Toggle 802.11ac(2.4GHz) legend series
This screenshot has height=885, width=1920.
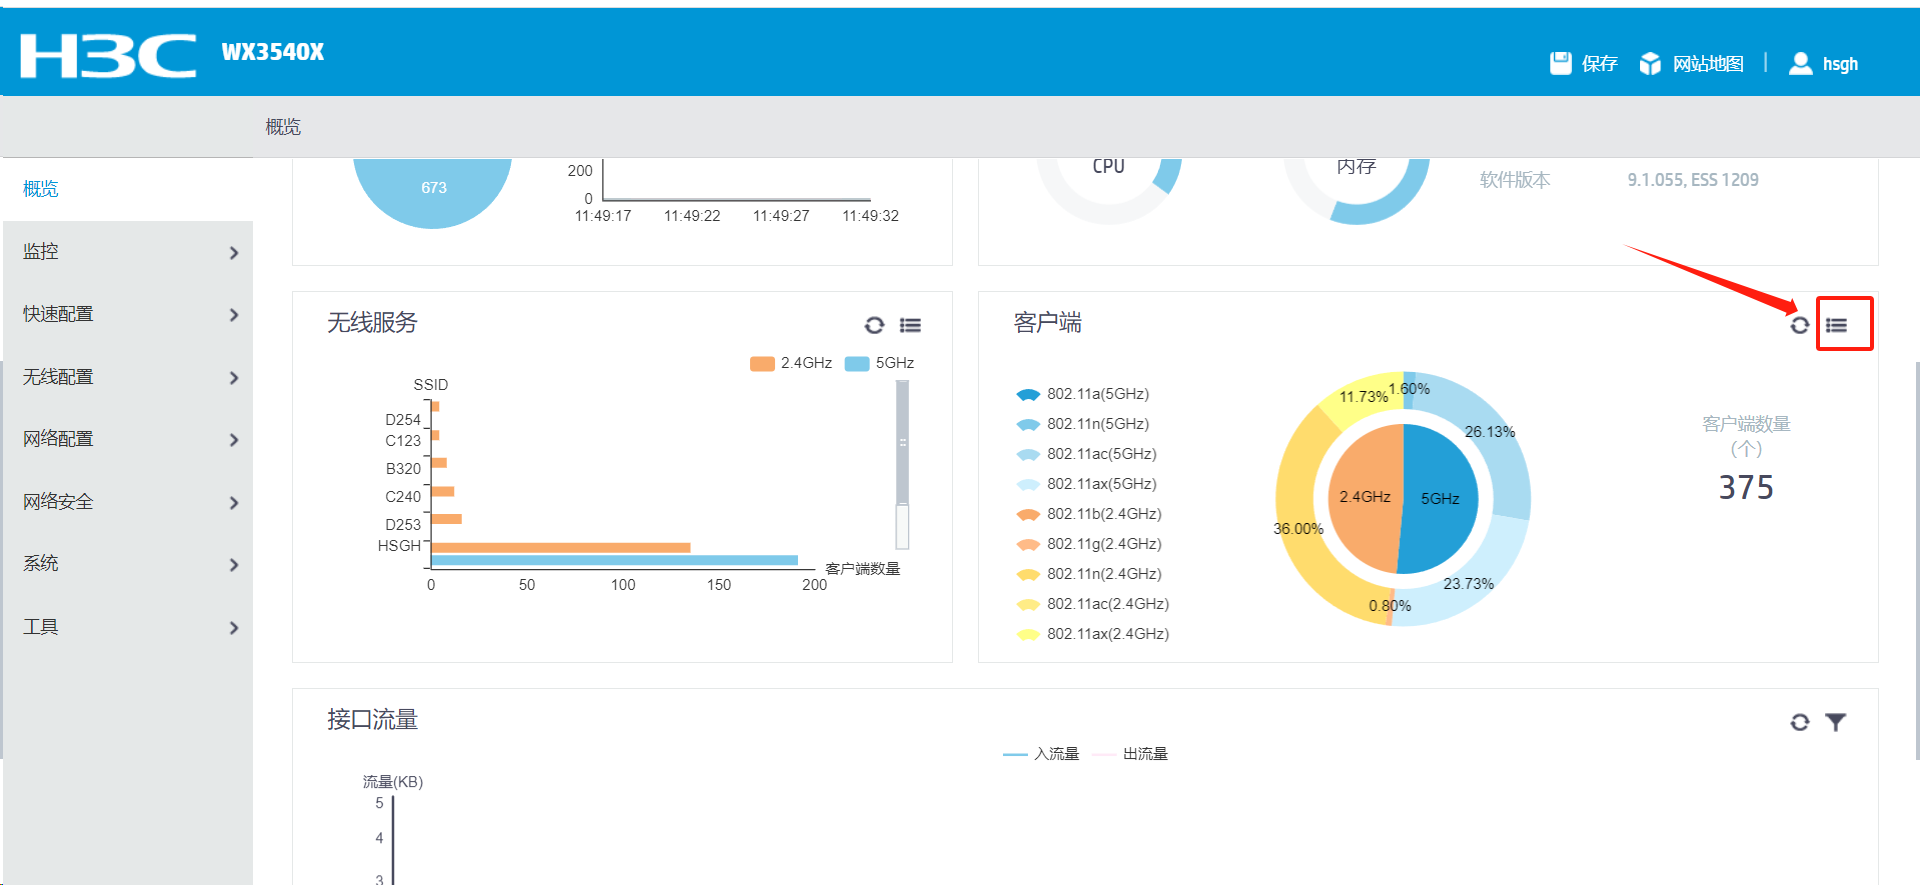[x=1093, y=604]
